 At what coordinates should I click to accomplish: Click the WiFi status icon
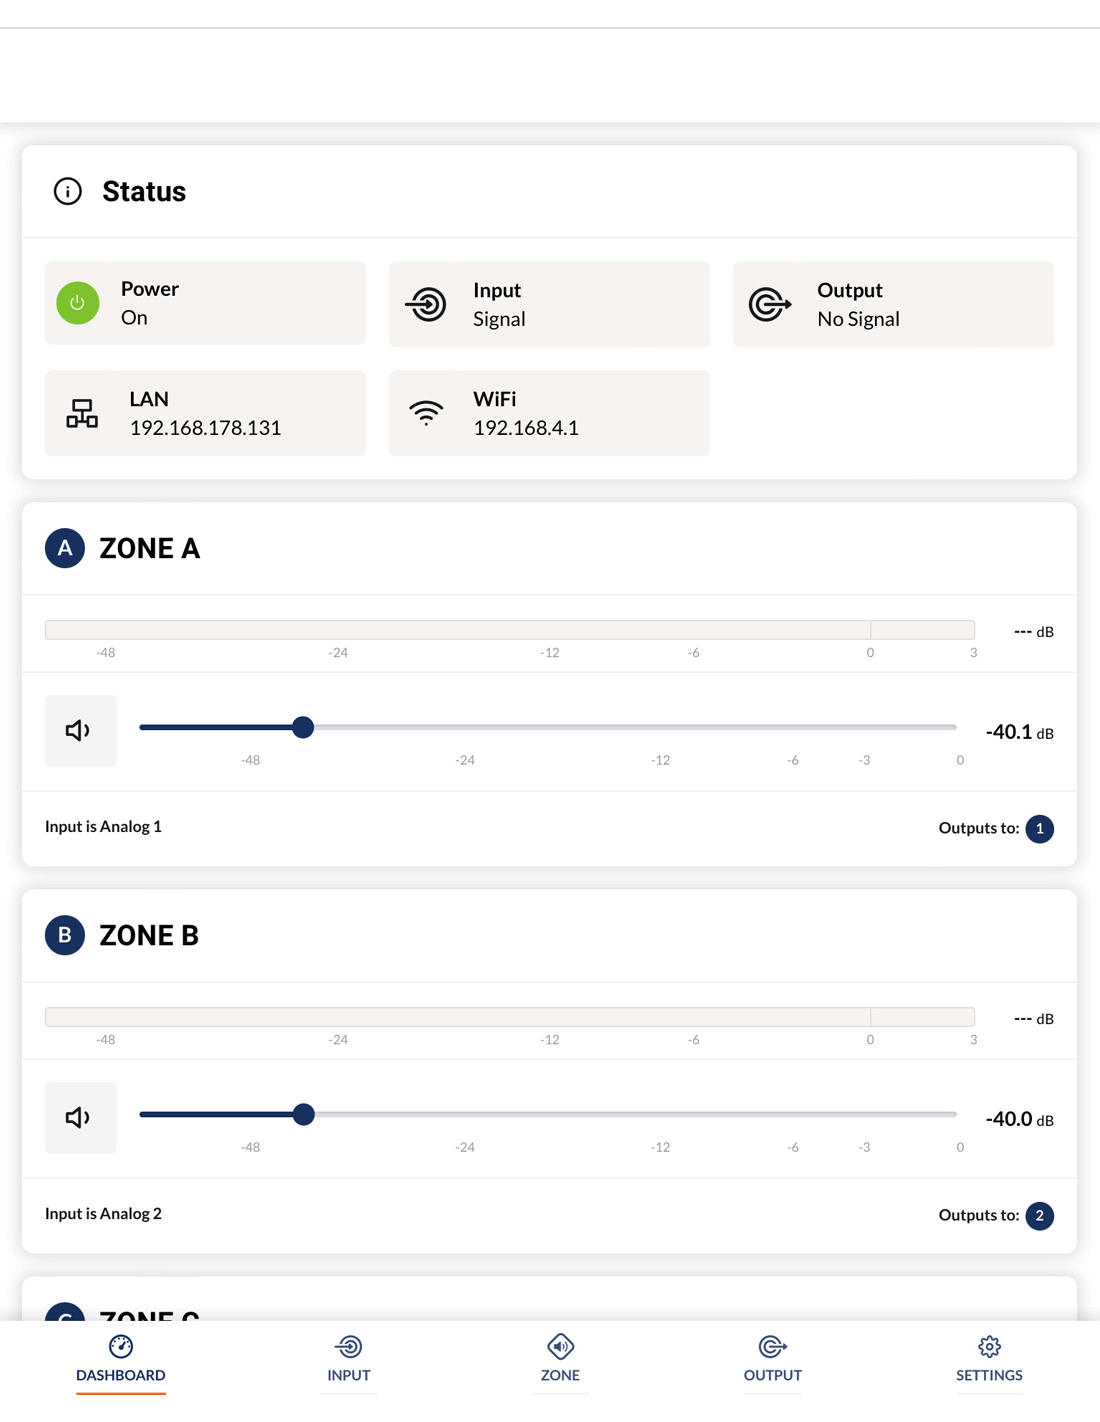click(427, 413)
